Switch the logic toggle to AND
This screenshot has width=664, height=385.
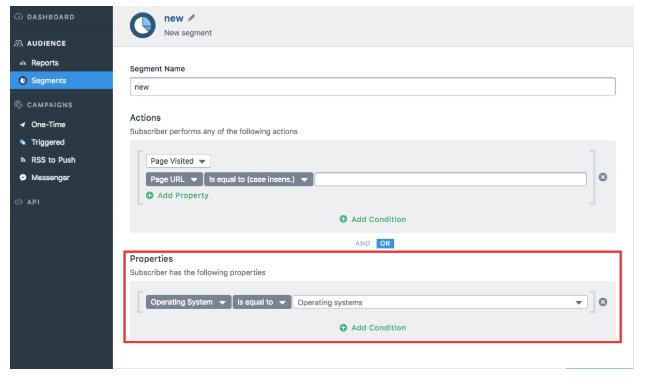(362, 244)
